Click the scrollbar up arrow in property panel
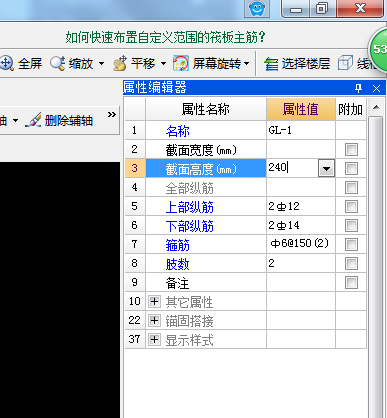 pyautogui.click(x=376, y=107)
